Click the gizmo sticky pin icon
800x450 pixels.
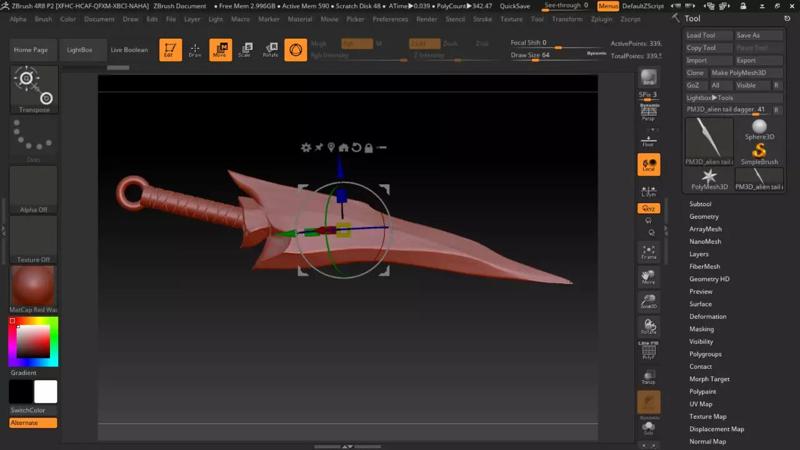(x=319, y=147)
